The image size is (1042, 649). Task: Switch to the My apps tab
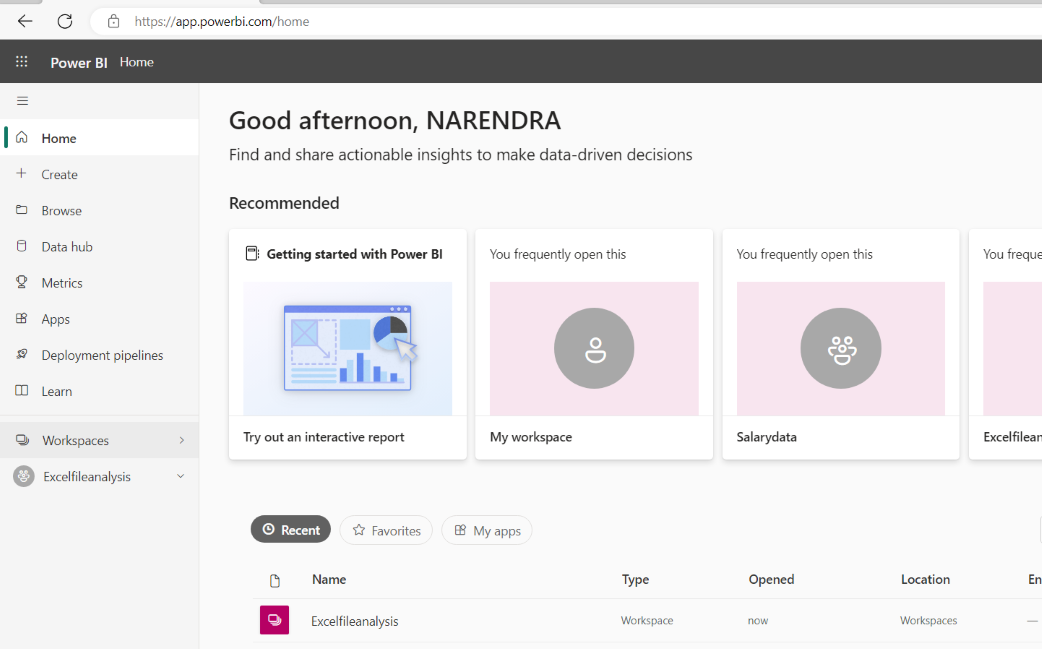pyautogui.click(x=487, y=530)
